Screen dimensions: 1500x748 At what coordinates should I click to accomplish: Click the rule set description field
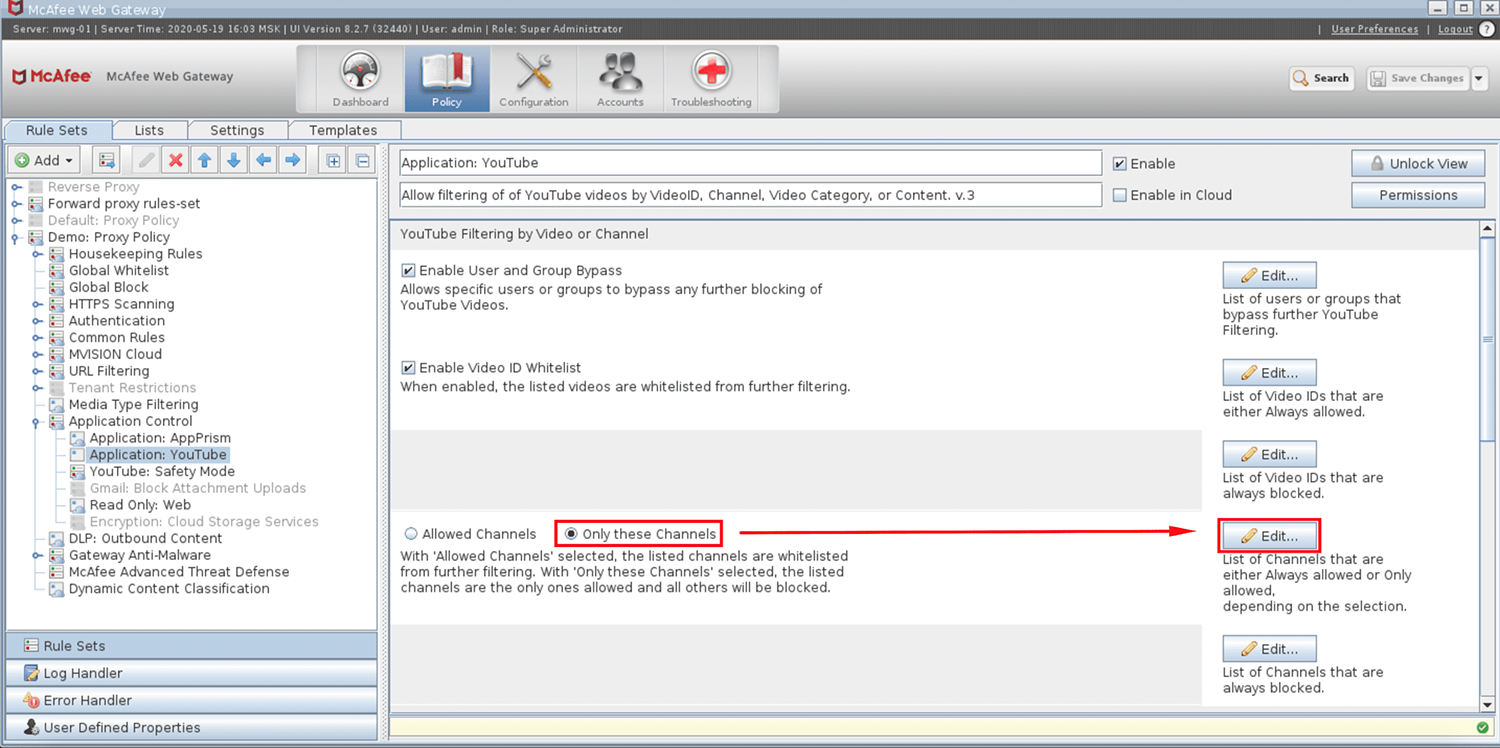pyautogui.click(x=750, y=195)
